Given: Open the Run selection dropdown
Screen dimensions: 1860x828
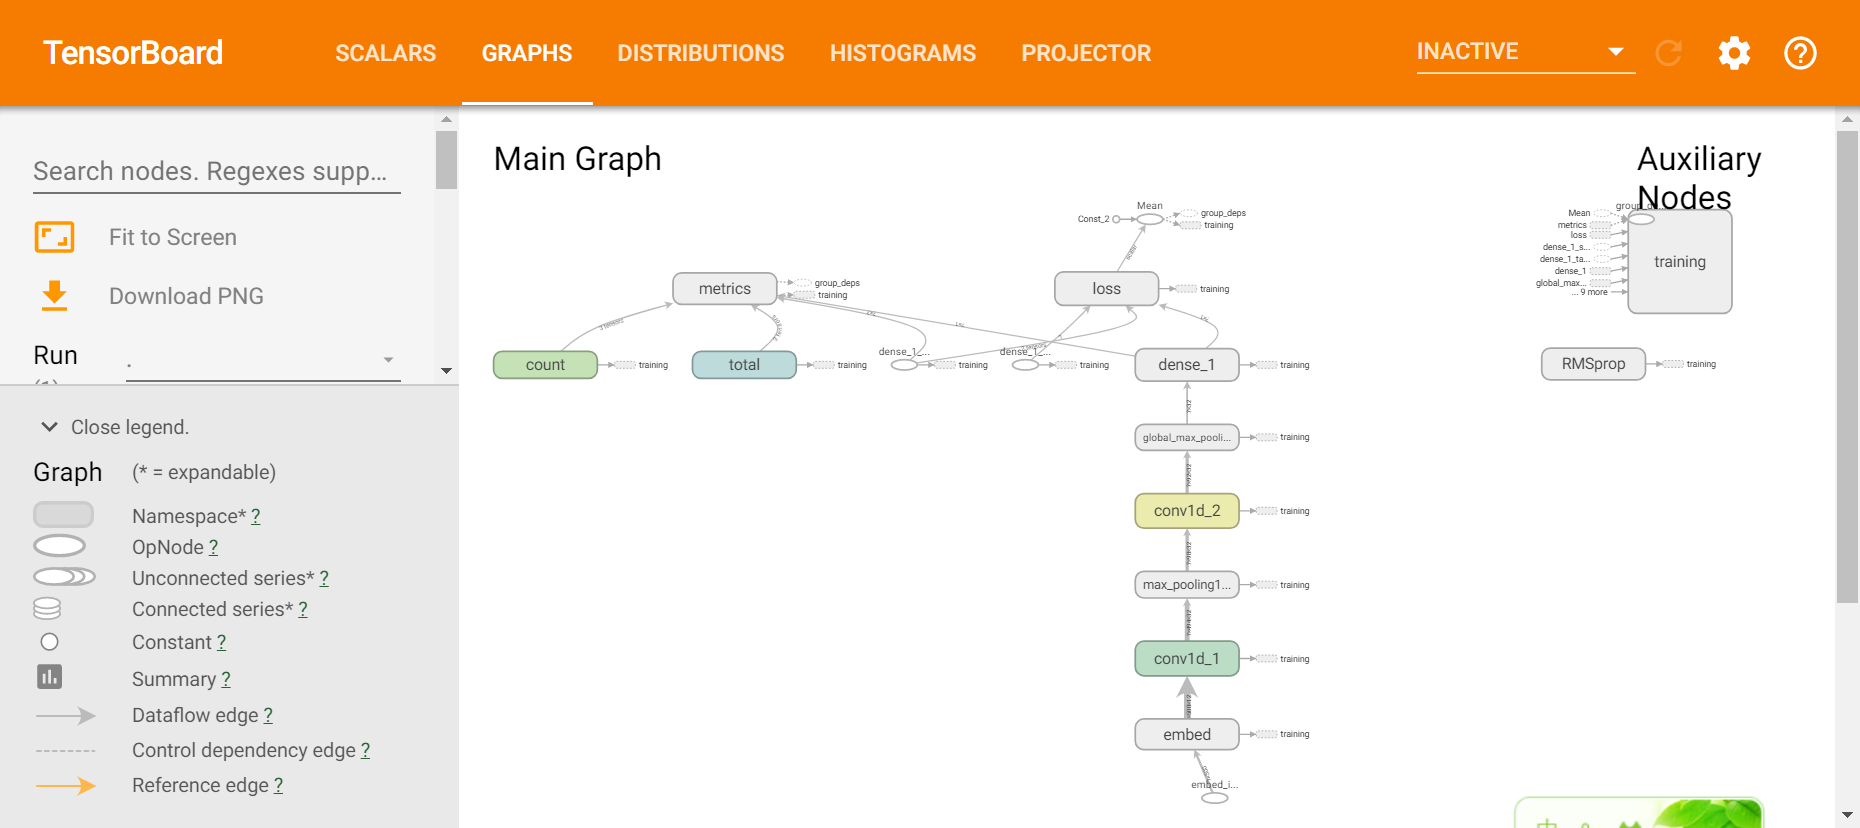Looking at the screenshot, I should 263,360.
